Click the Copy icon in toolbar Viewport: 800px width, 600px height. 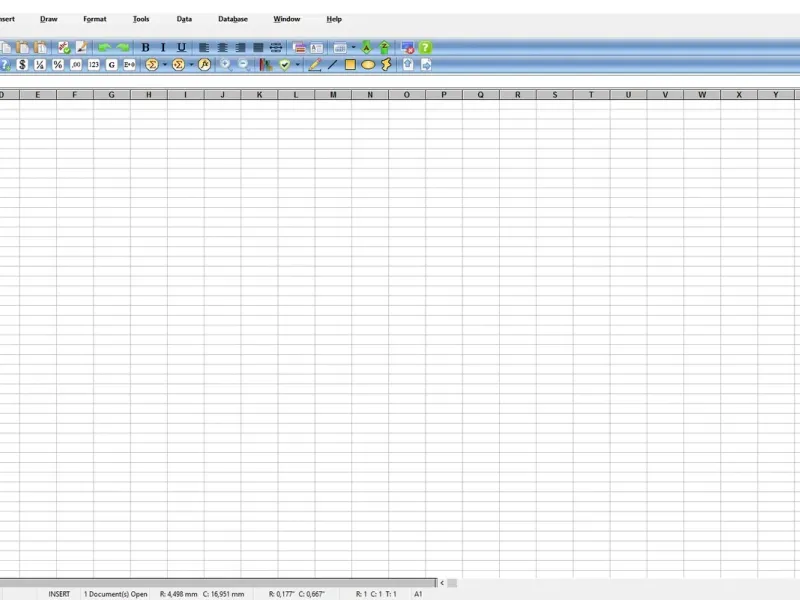coord(6,47)
